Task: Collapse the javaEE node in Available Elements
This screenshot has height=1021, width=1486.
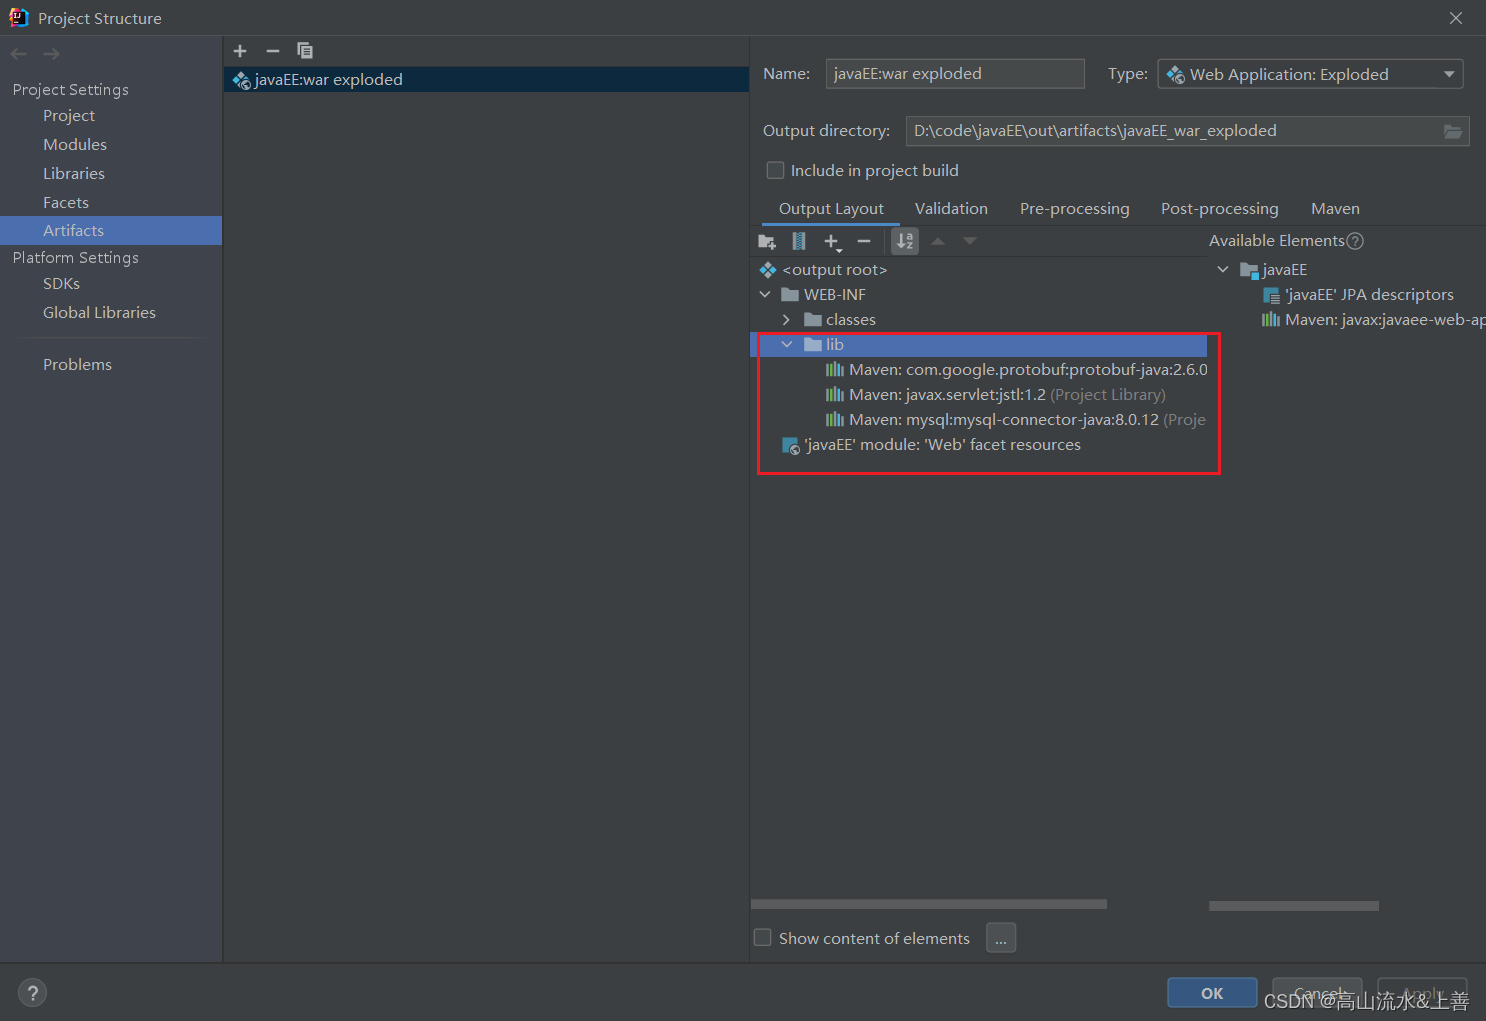Action: (1223, 269)
